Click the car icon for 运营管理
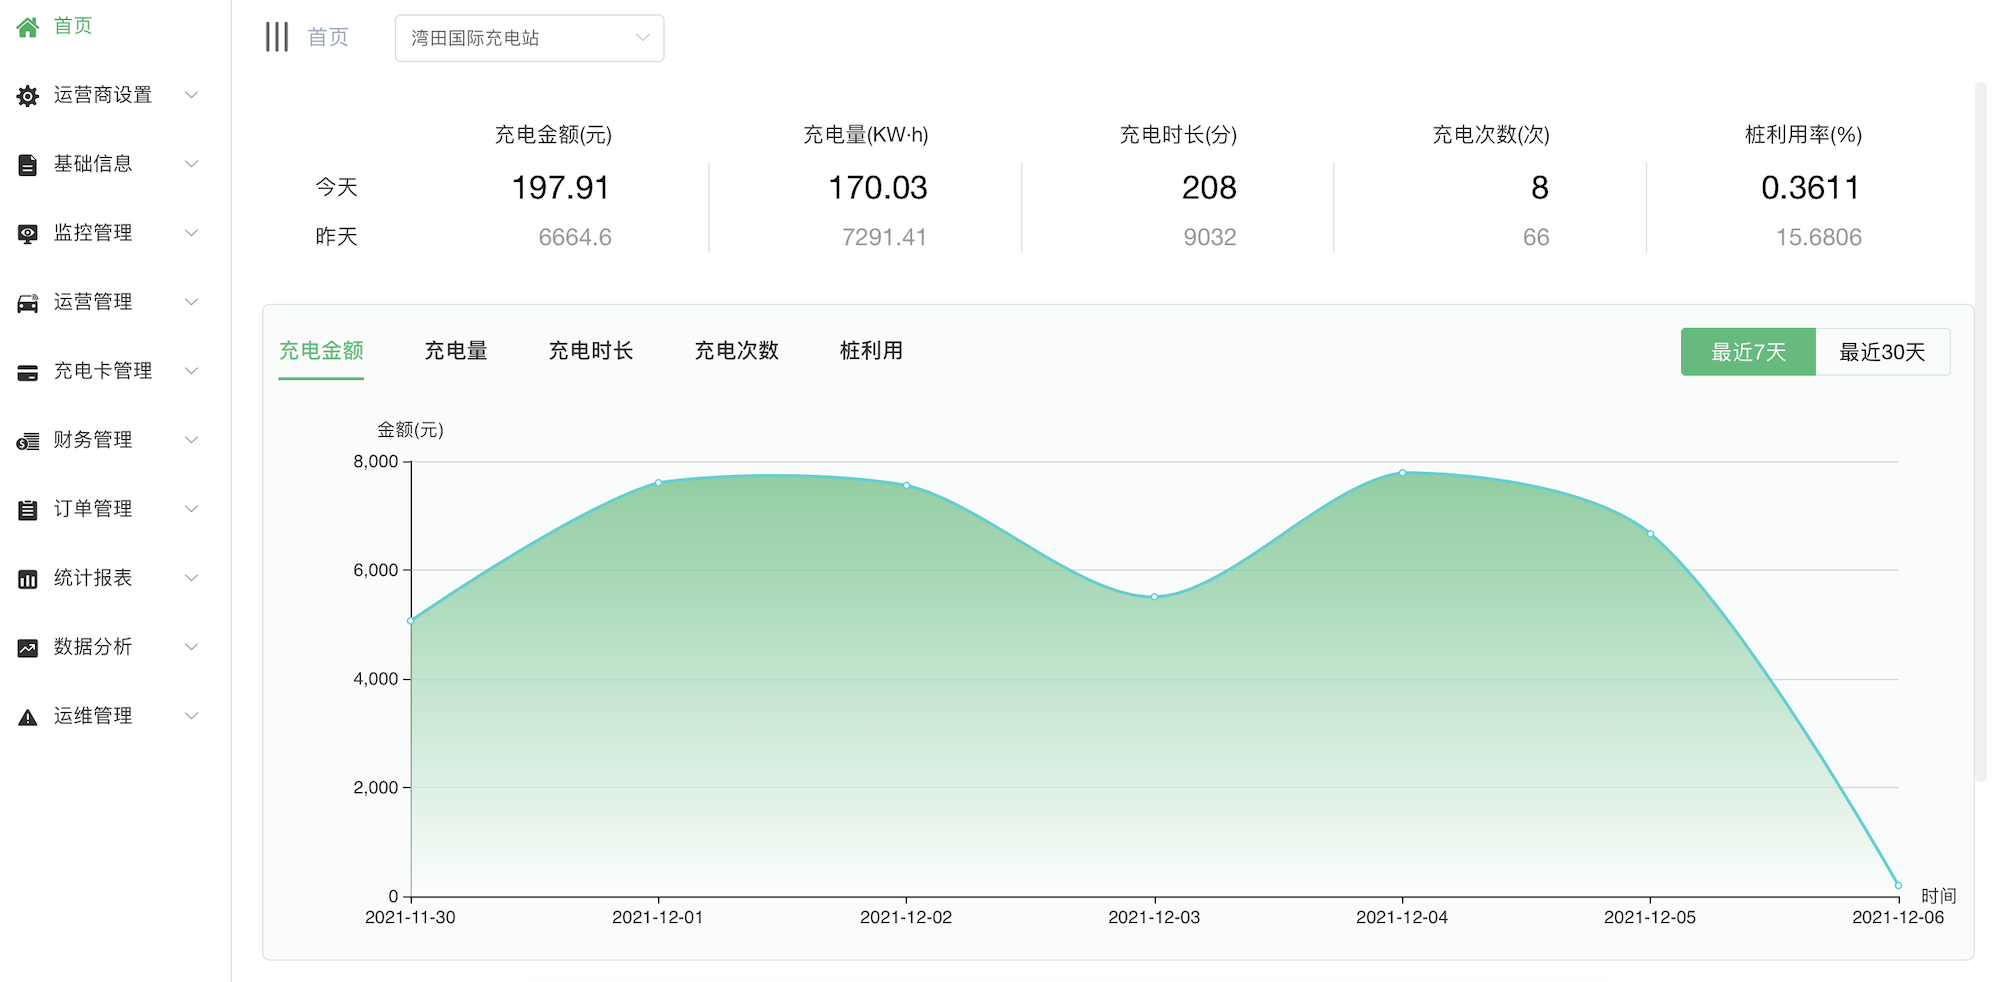The height and width of the screenshot is (982, 1995). [28, 303]
